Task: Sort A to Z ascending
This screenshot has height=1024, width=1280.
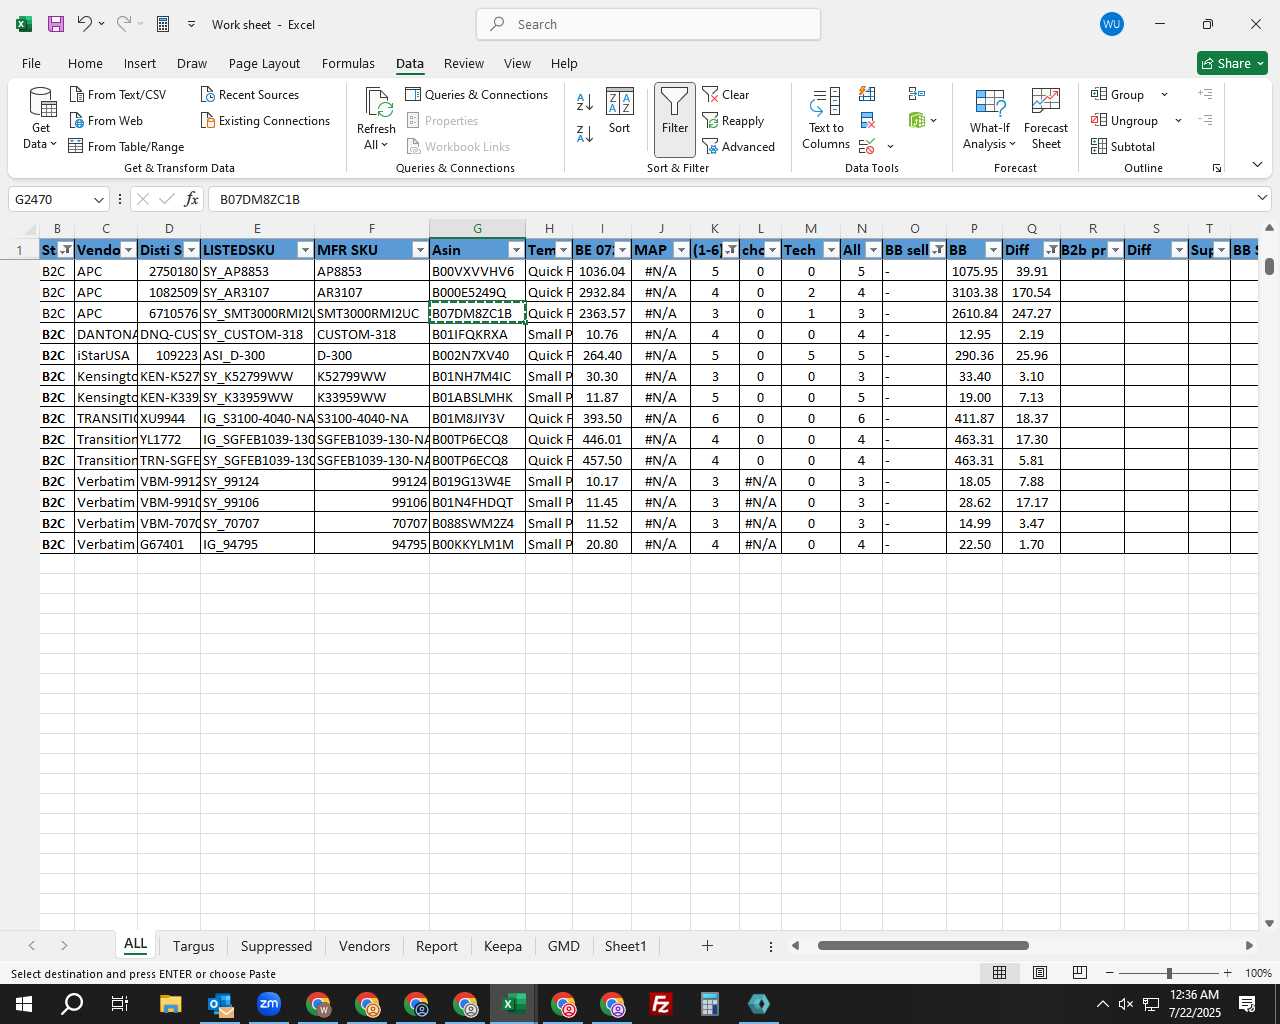Action: pos(585,101)
